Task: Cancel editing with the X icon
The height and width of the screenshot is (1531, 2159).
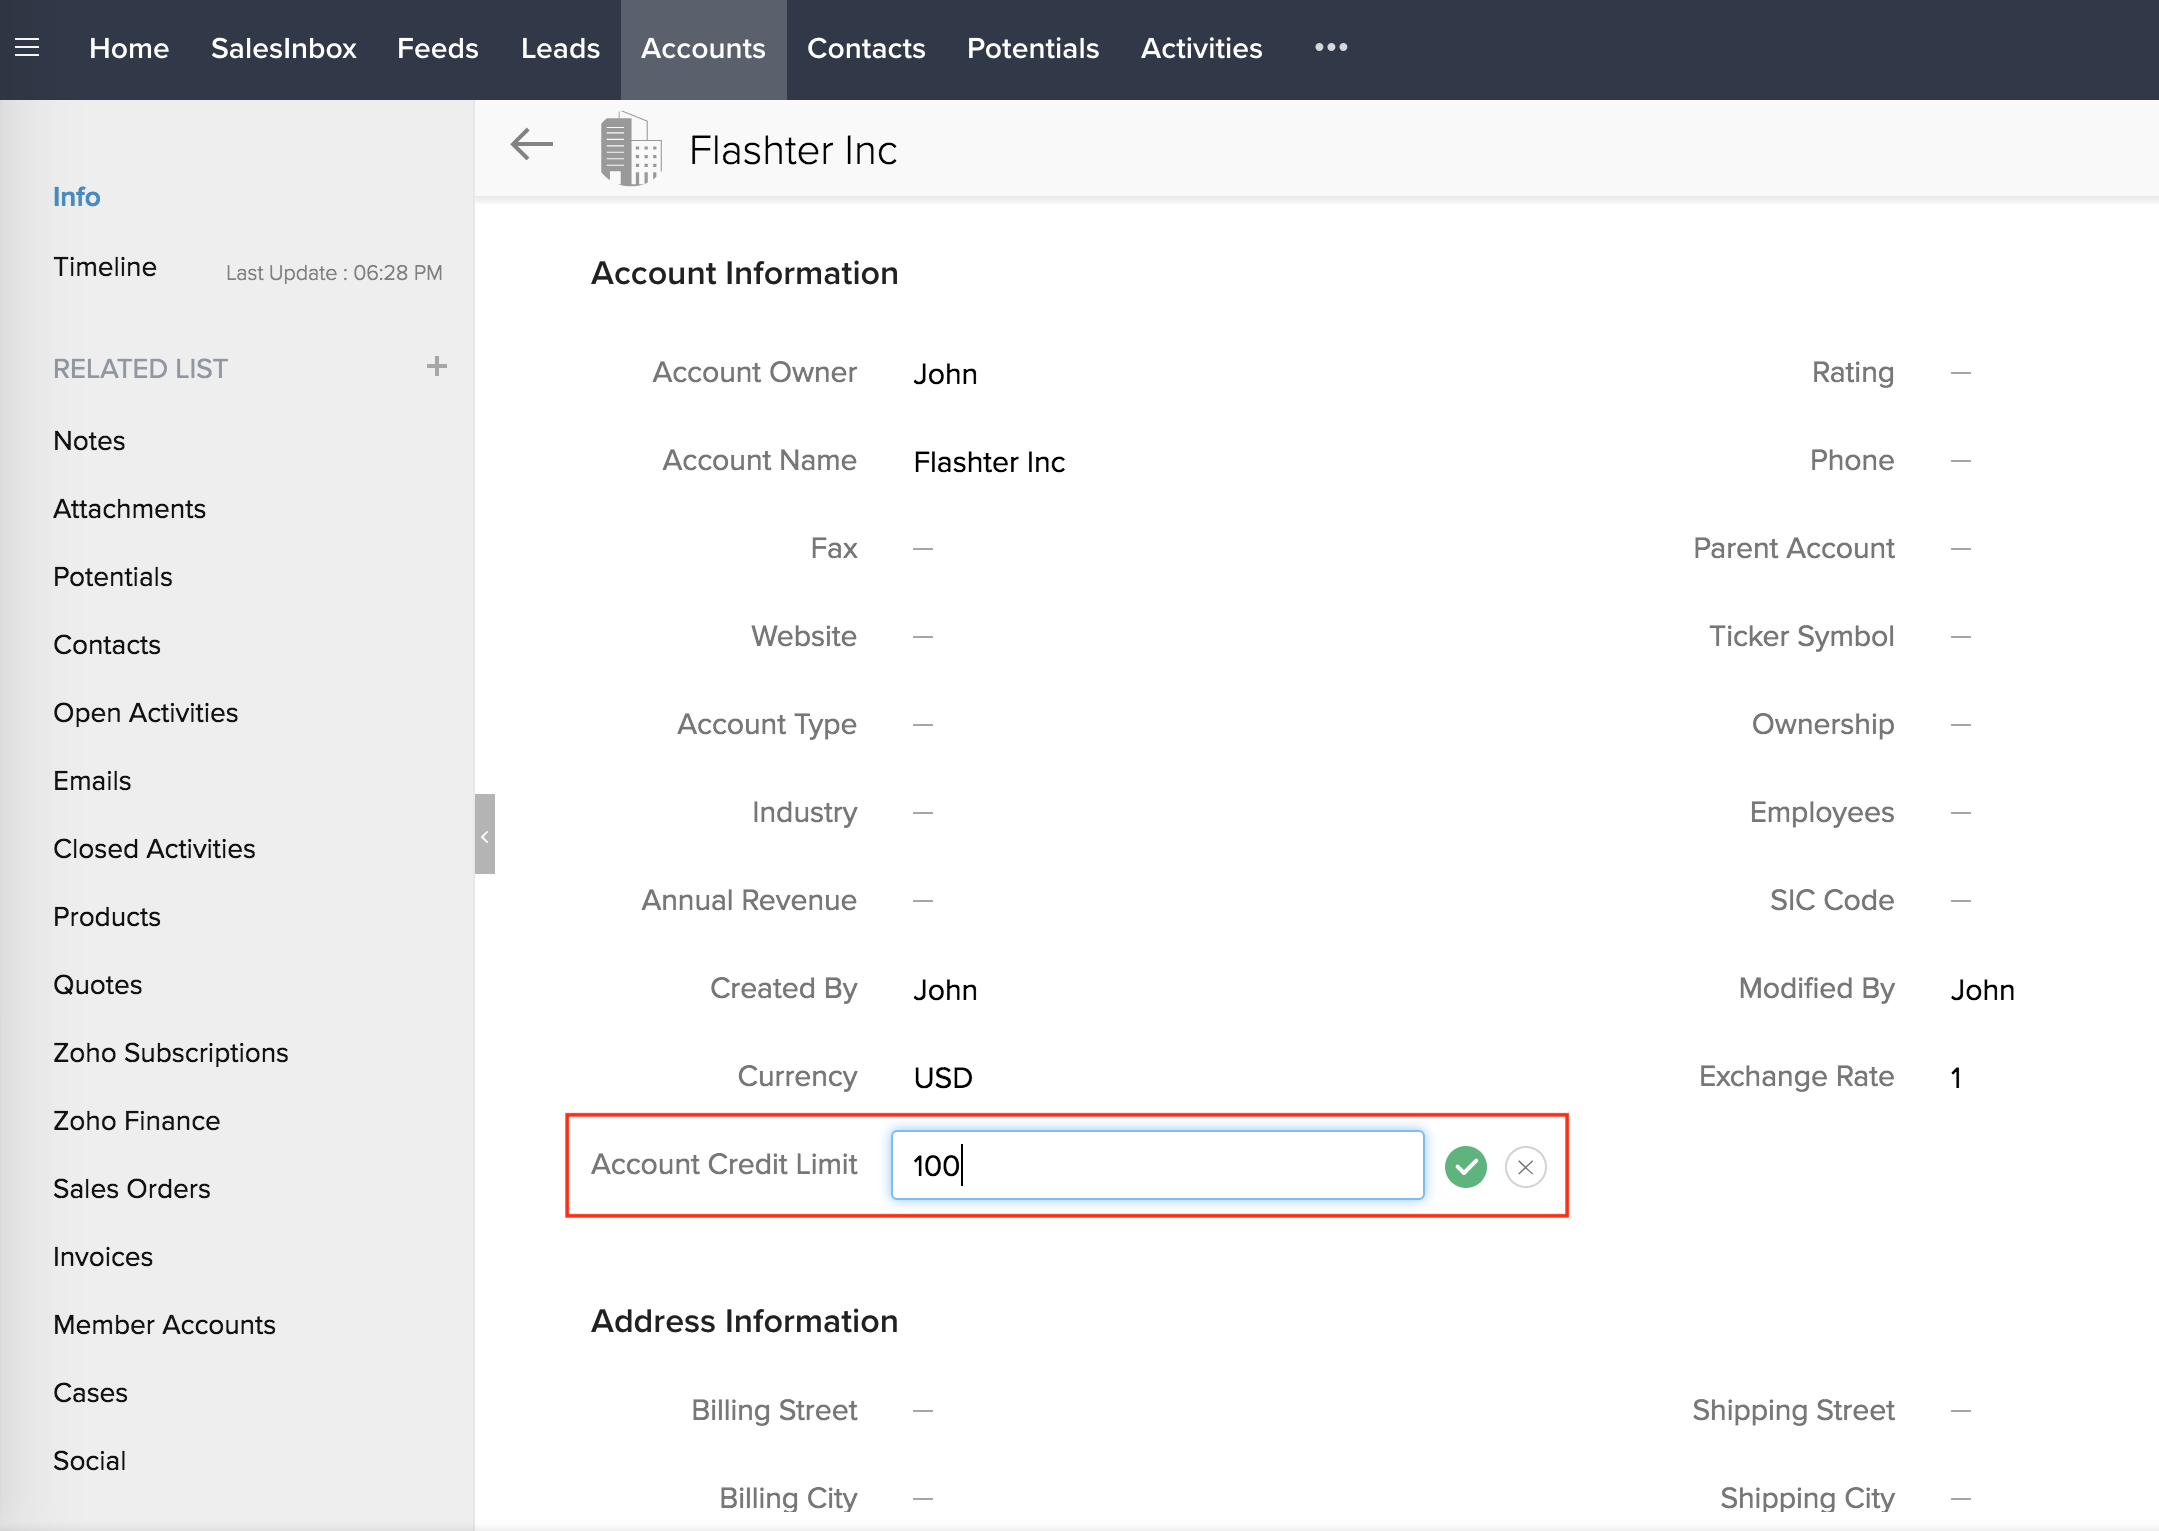Action: 1525,1166
